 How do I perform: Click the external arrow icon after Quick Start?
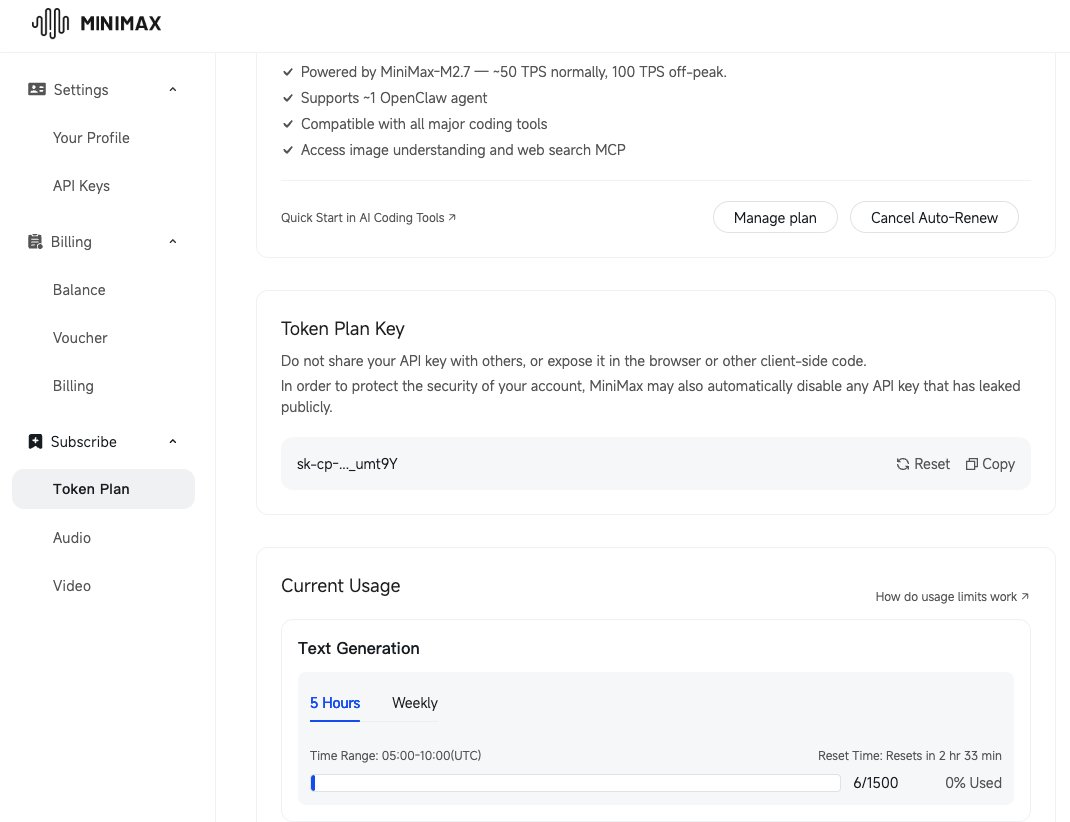point(452,217)
